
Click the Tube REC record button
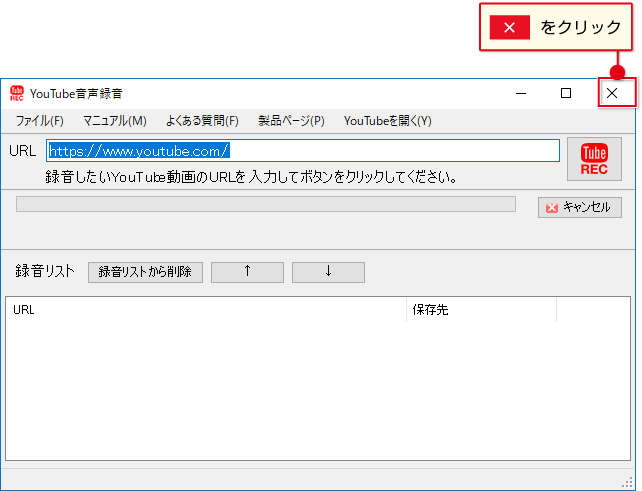pyautogui.click(x=594, y=159)
